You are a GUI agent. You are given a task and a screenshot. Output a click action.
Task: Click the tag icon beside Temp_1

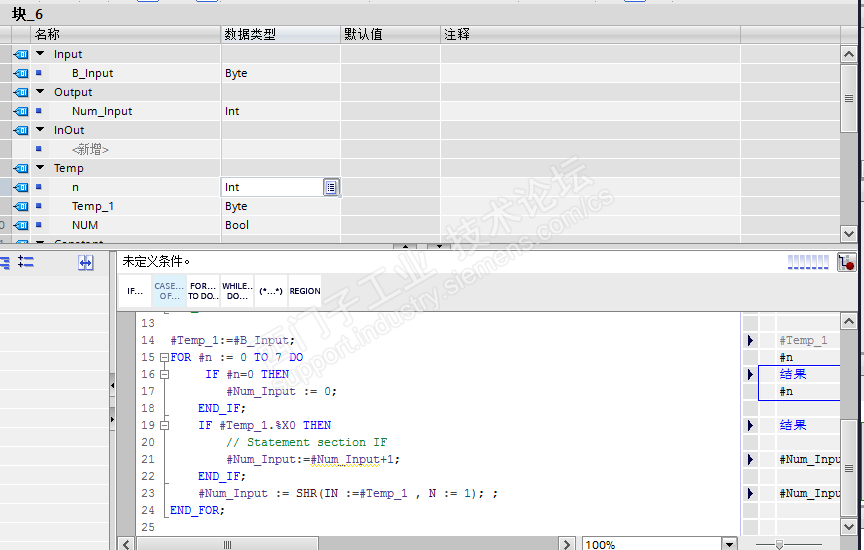(x=21, y=206)
